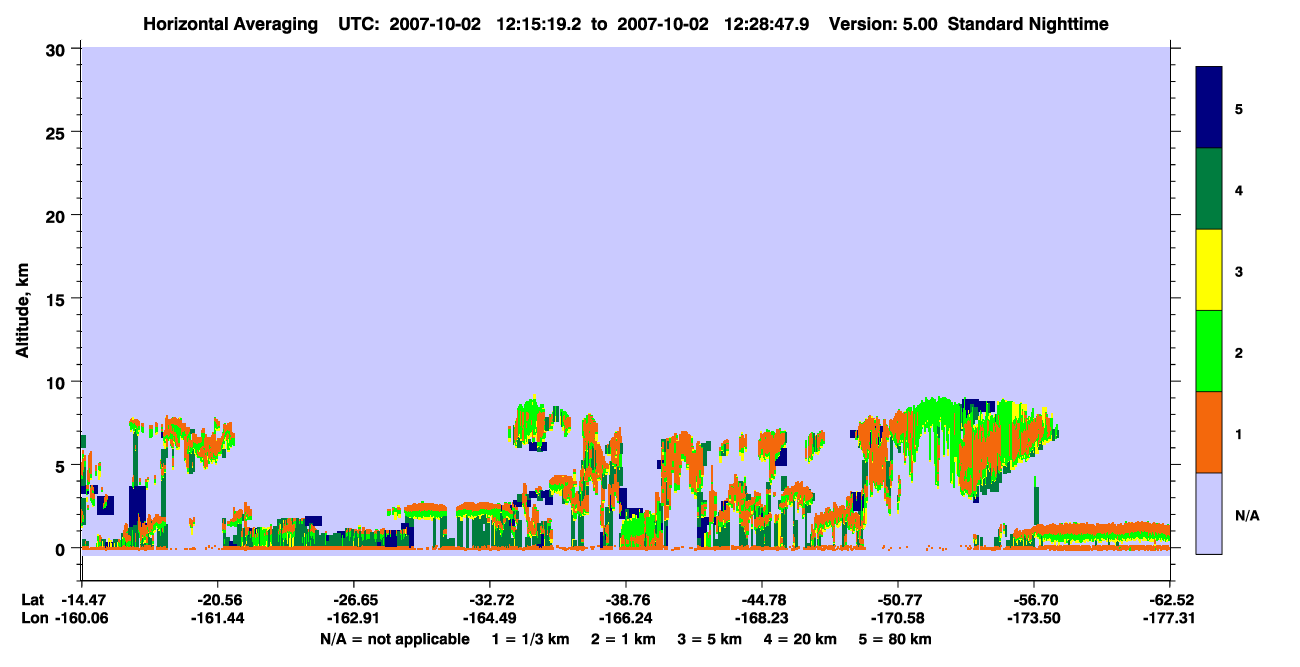Click the '2 = 1 km' legend entry
The width and height of the screenshot is (1300, 667).
coord(623,639)
